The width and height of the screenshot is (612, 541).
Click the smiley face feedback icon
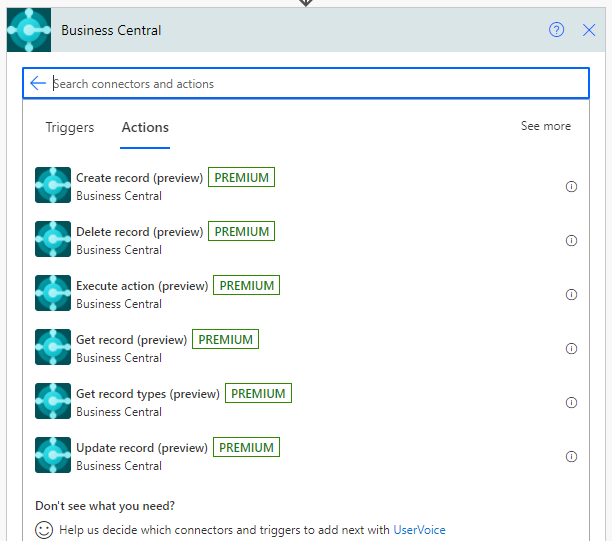[x=44, y=530]
